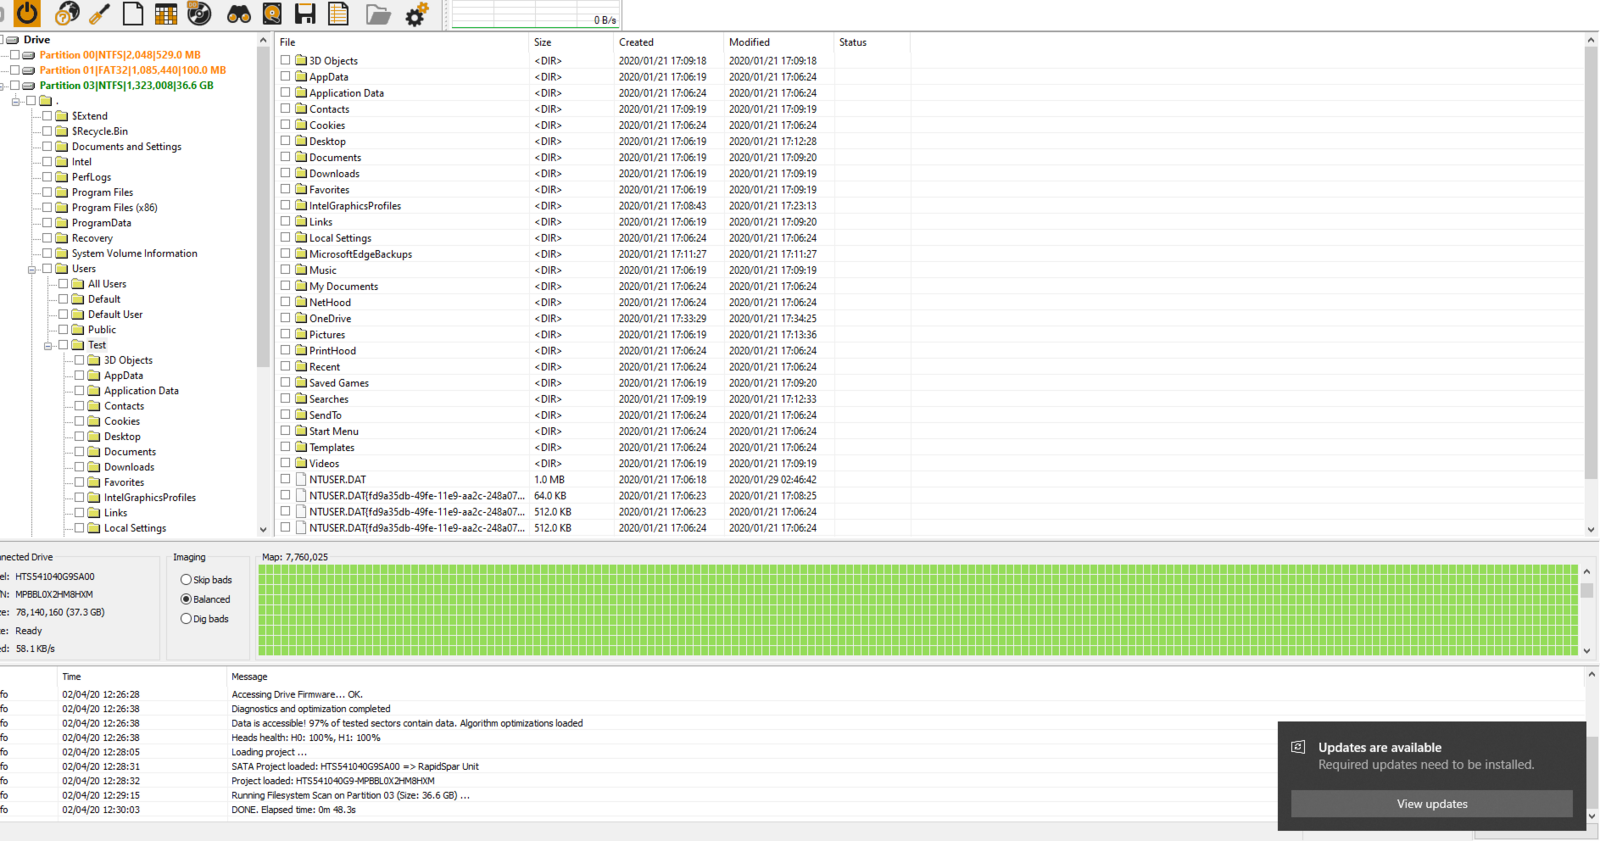Image resolution: width=1600 pixels, height=841 pixels.
Task: Click the binoculars search icon
Action: point(239,13)
